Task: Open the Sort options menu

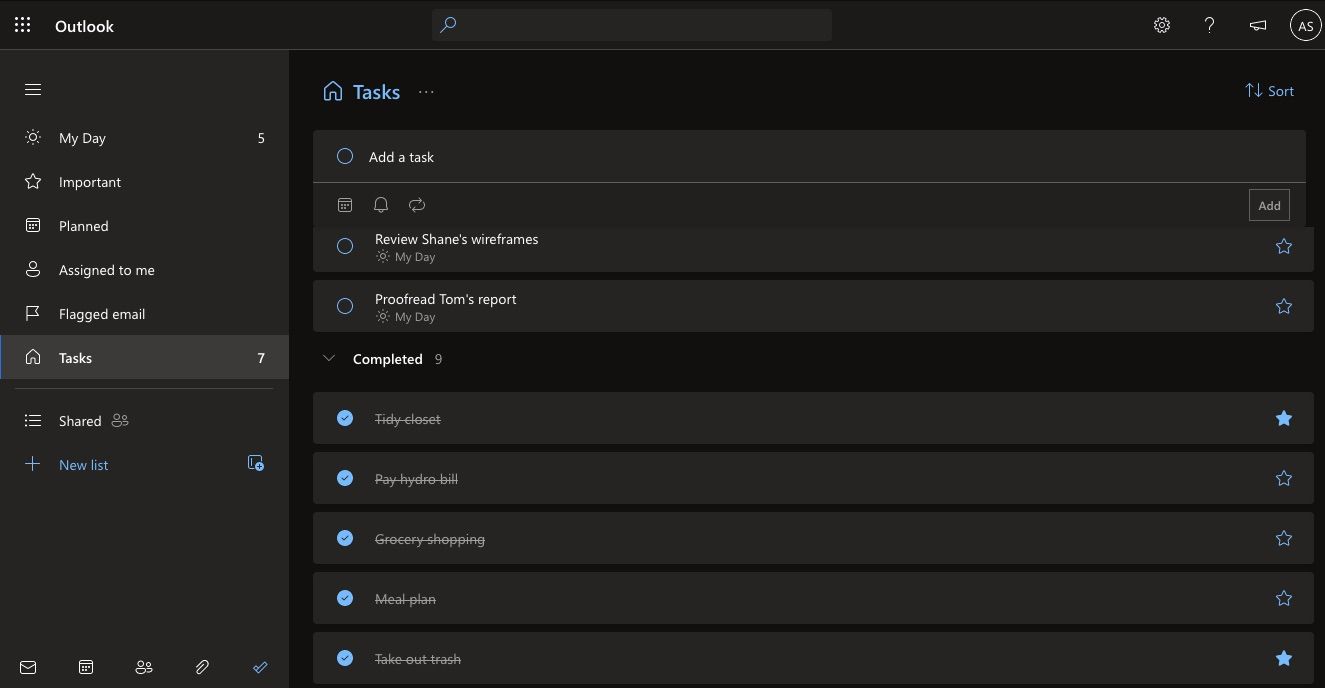Action: tap(1269, 91)
